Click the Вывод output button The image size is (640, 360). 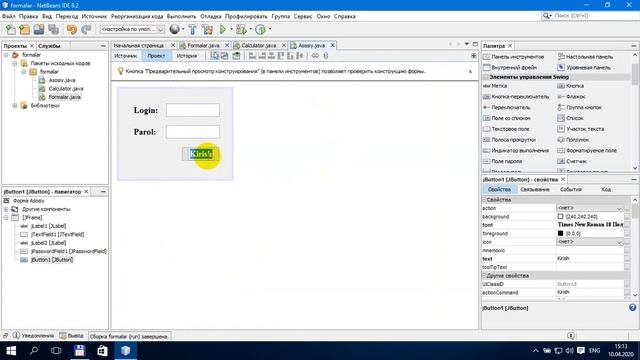[x=72, y=336]
